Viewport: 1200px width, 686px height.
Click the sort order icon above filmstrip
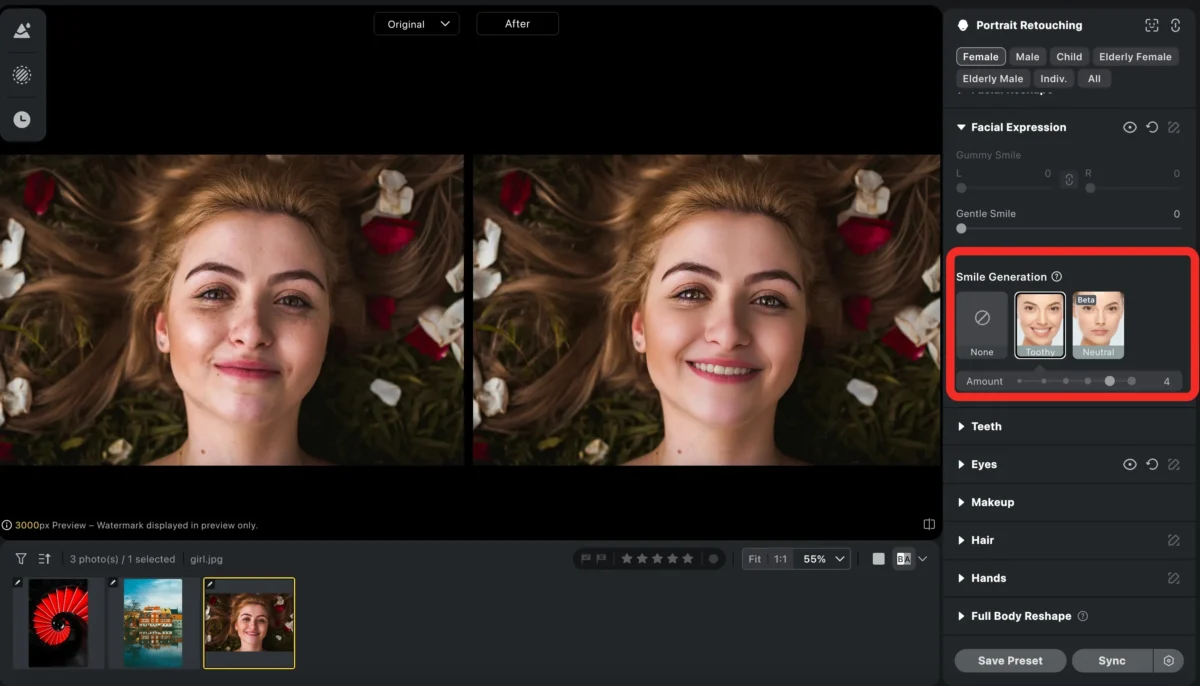tap(45, 559)
